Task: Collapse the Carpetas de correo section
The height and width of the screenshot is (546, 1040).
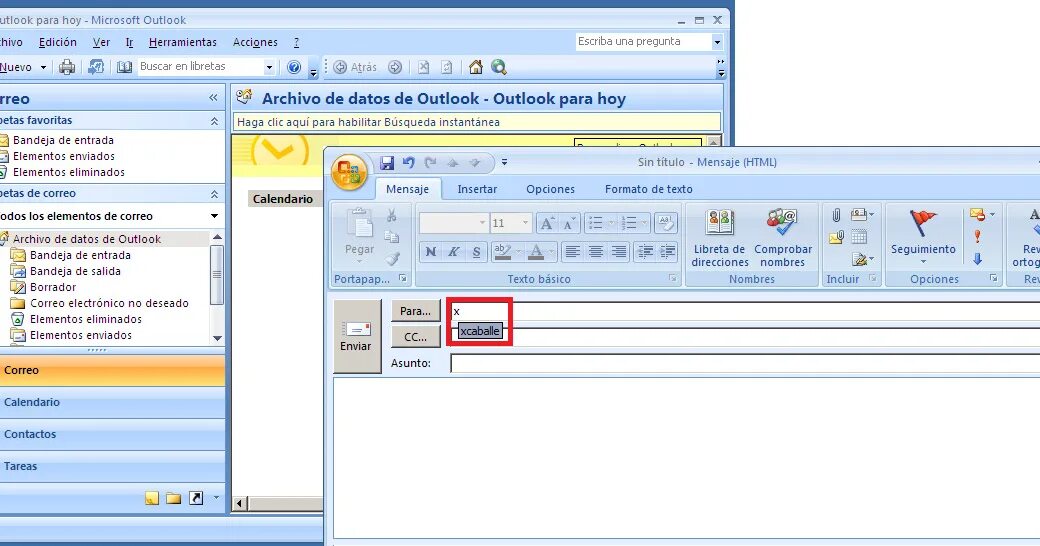Action: 214,194
